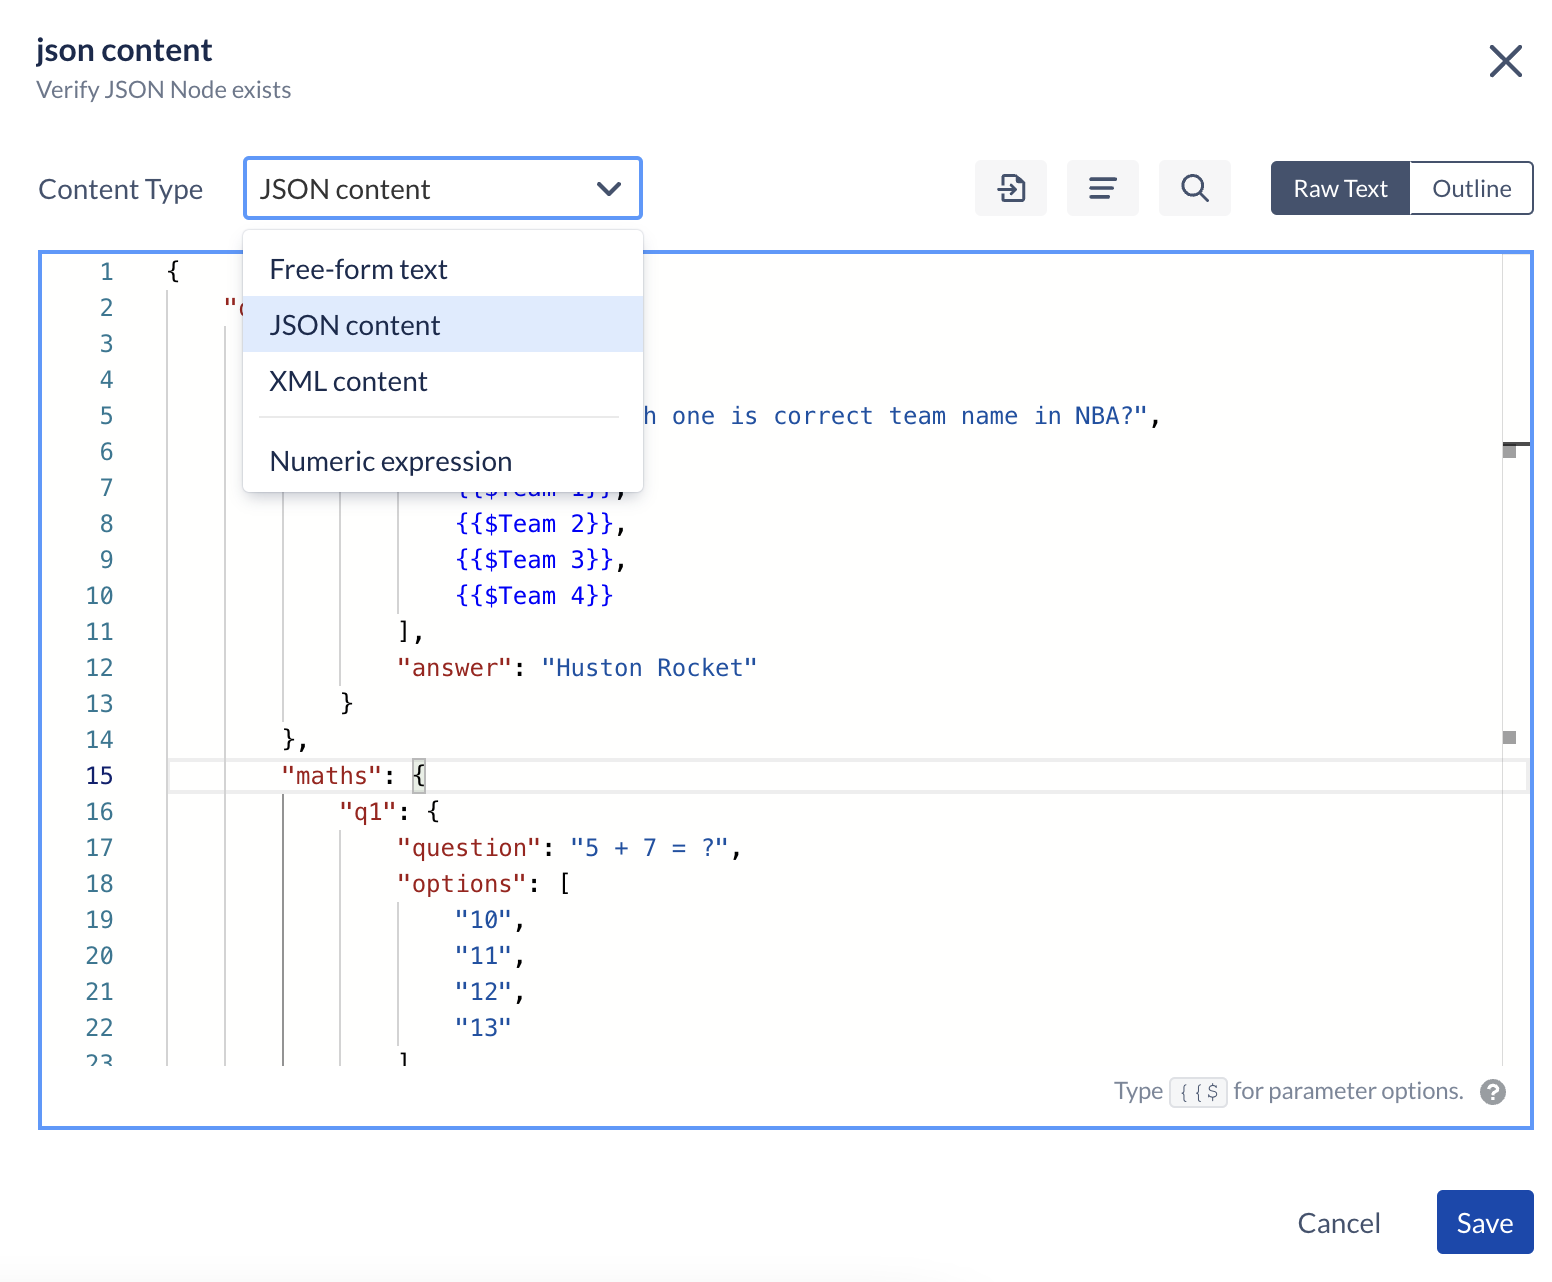Click the help question mark icon
This screenshot has height=1282, width=1552.
tap(1493, 1092)
